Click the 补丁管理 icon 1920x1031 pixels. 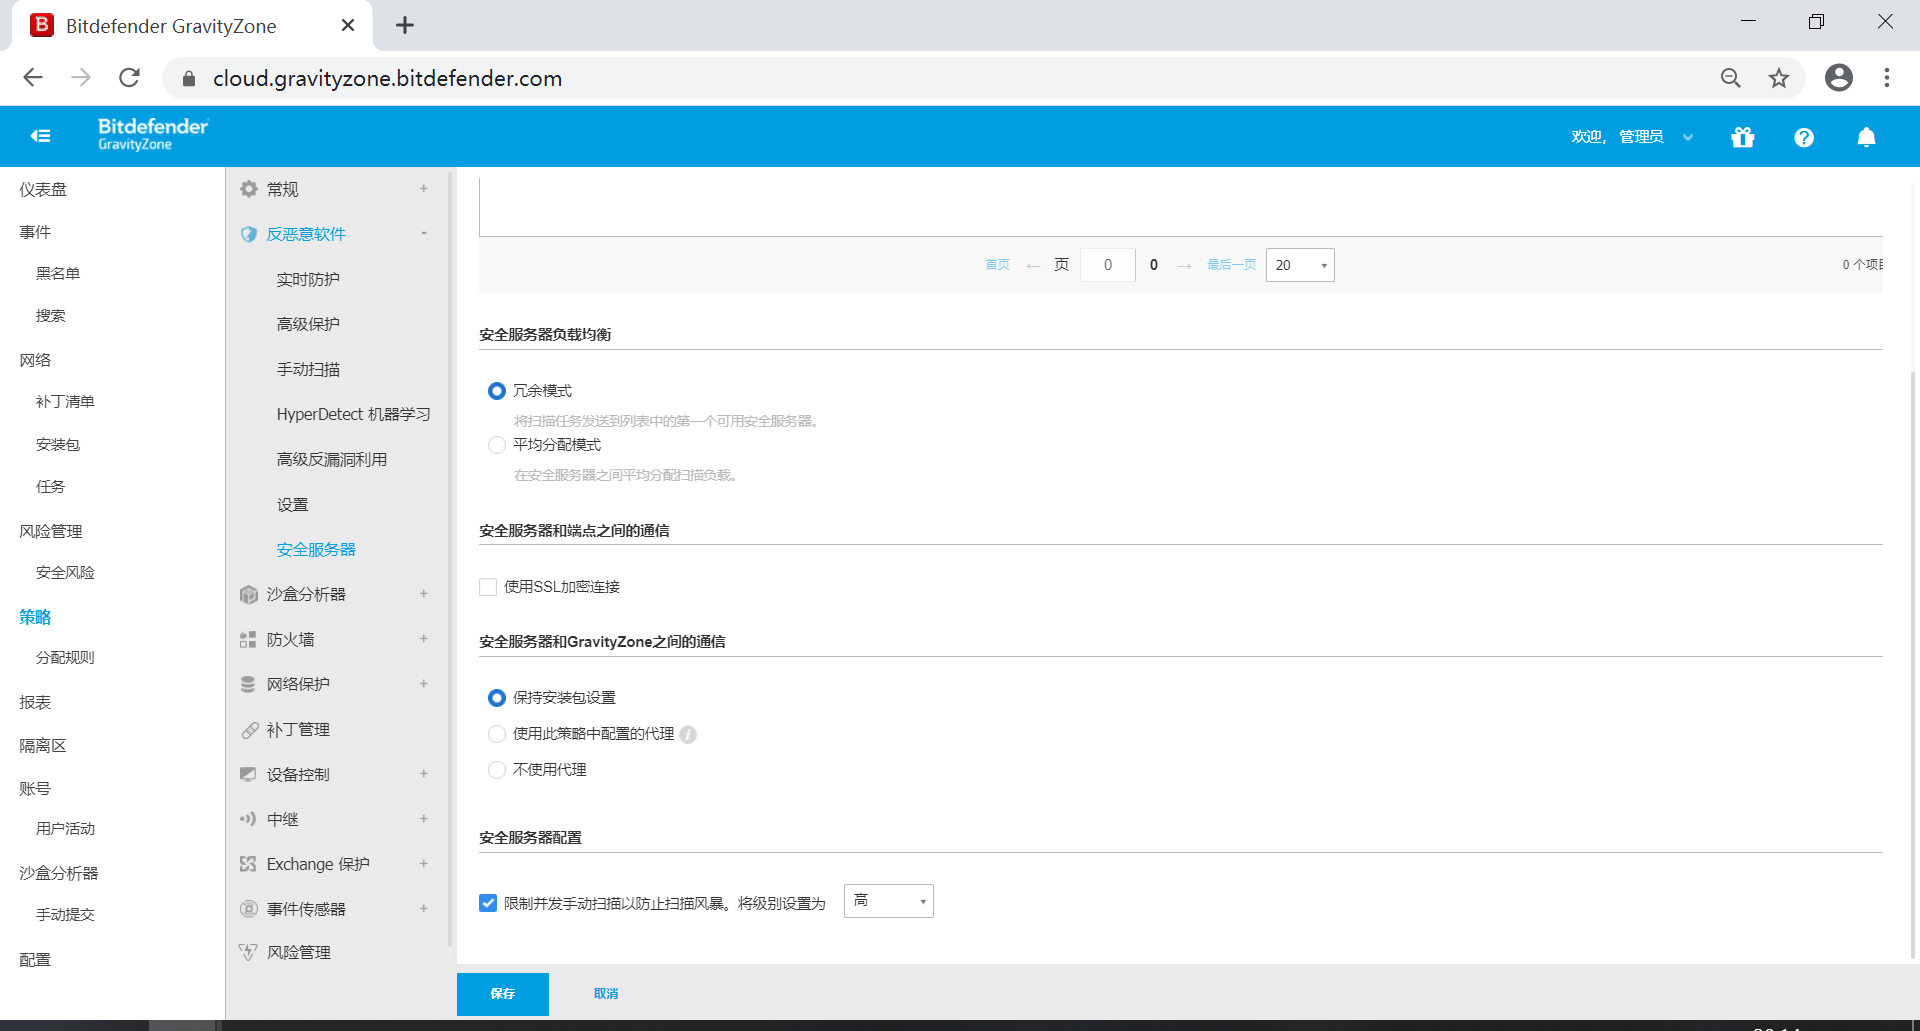(x=249, y=730)
